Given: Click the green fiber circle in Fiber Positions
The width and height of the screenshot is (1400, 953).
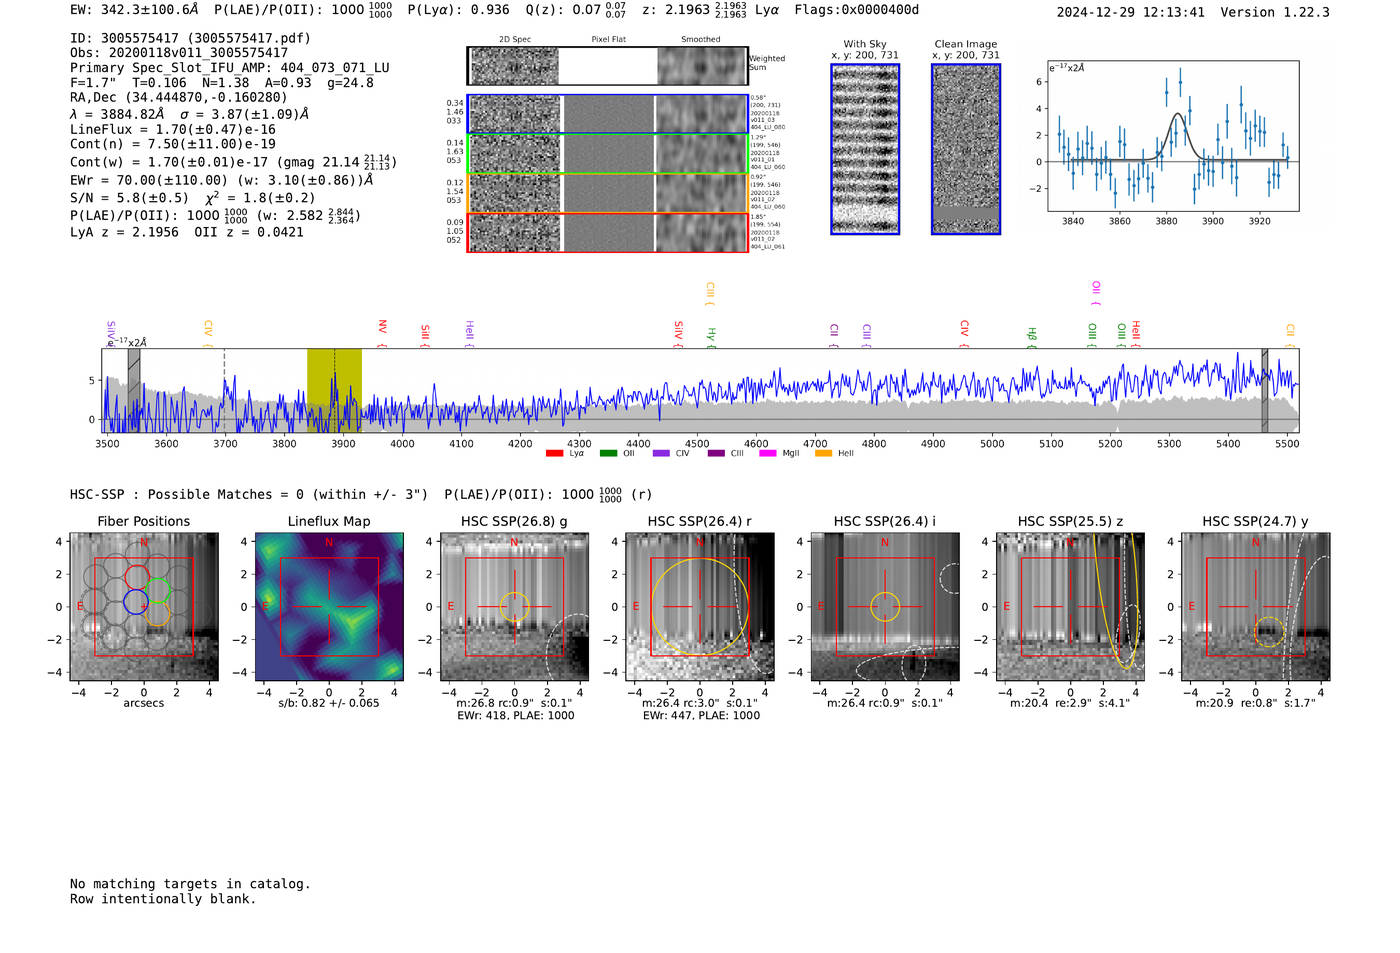Looking at the screenshot, I should [158, 589].
